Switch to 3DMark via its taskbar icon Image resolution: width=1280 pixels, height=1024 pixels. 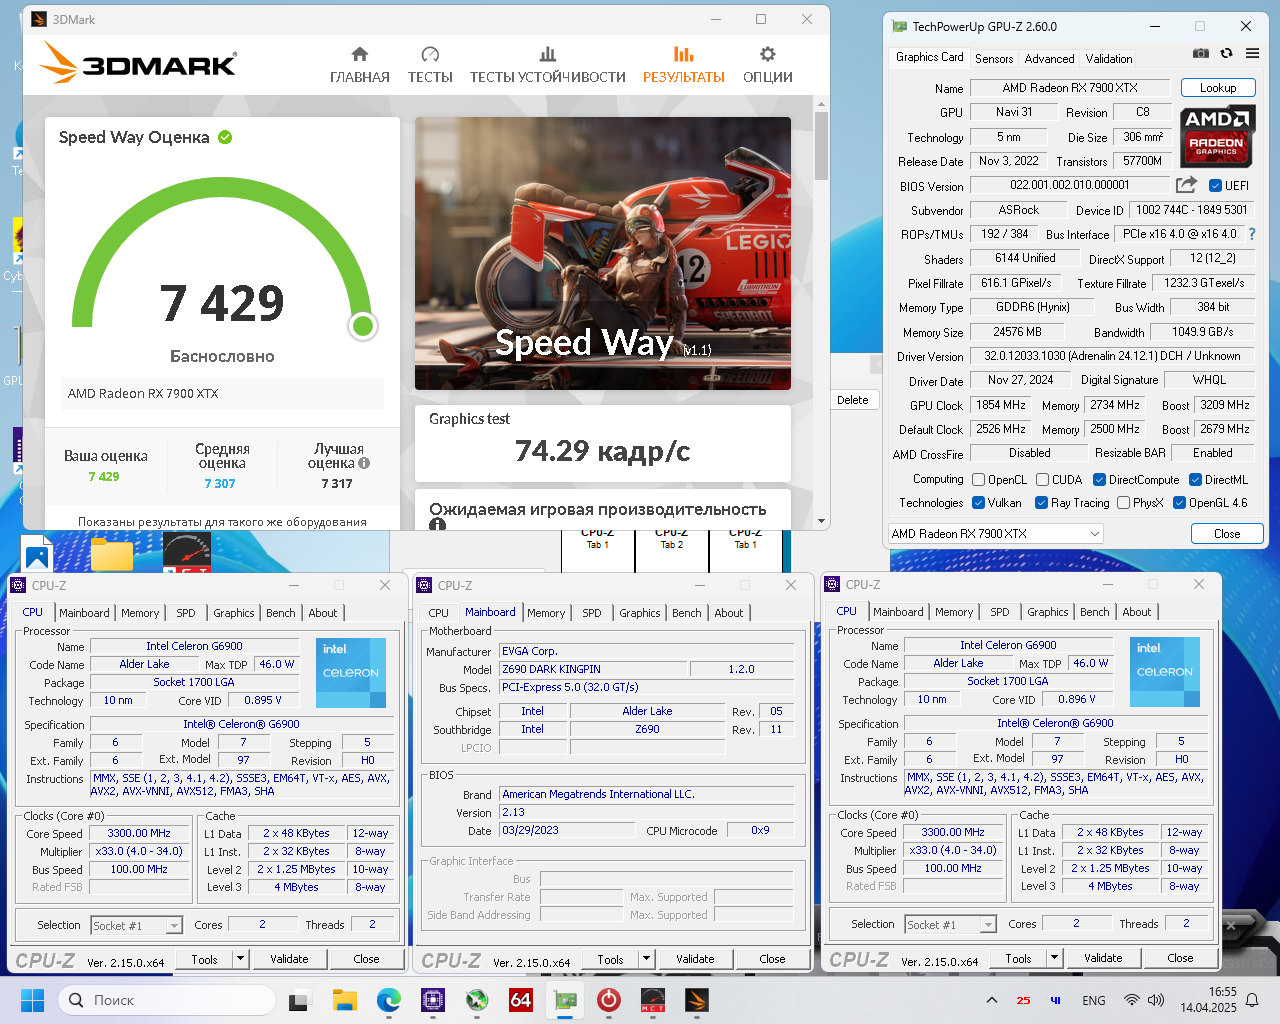[x=697, y=1000]
